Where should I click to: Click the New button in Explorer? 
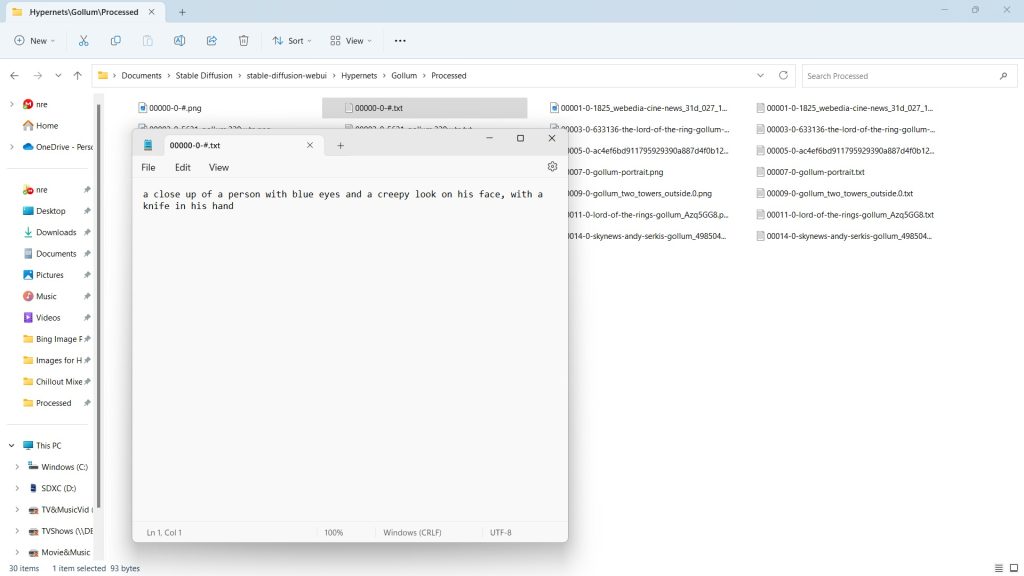point(35,41)
